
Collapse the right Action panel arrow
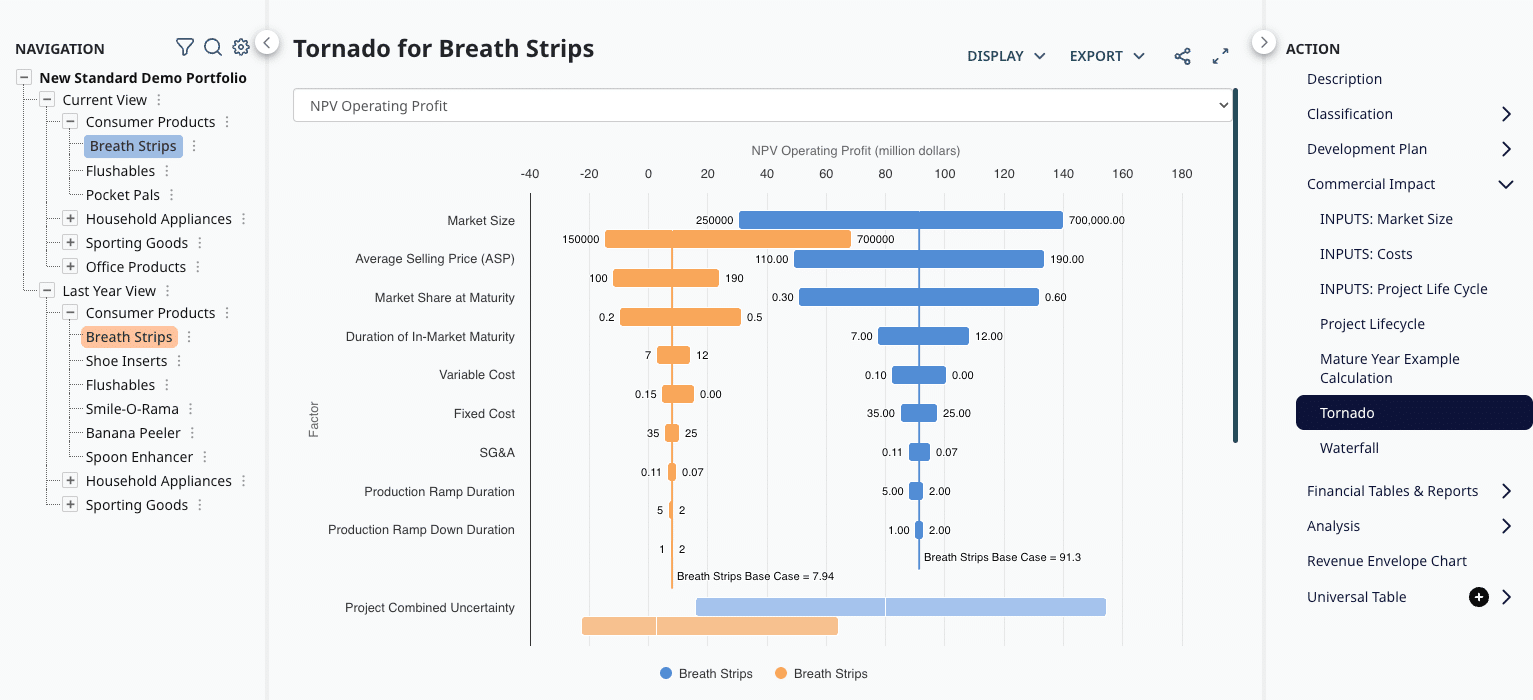(x=1264, y=42)
